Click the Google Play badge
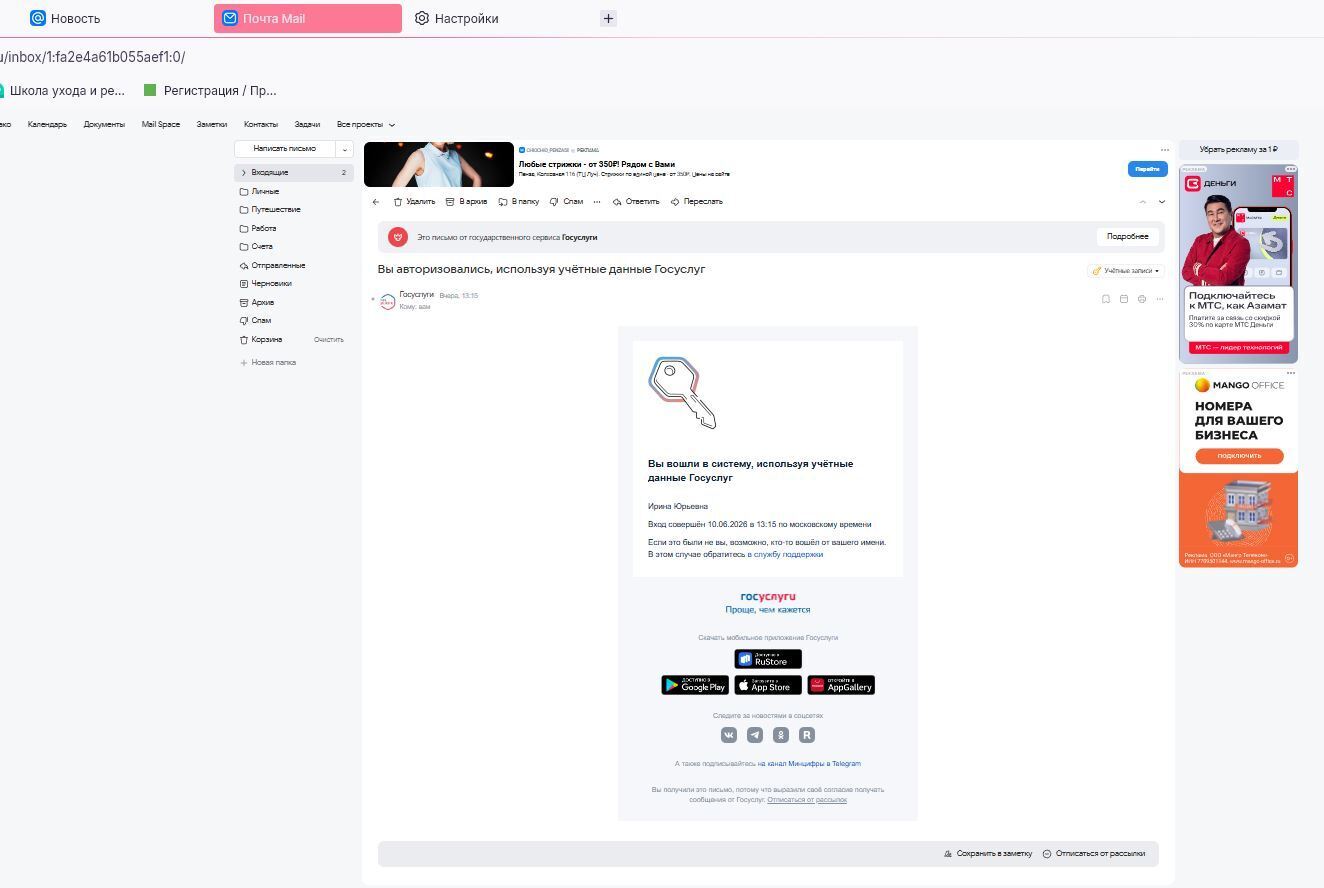The width and height of the screenshot is (1324, 888). pyautogui.click(x=695, y=685)
